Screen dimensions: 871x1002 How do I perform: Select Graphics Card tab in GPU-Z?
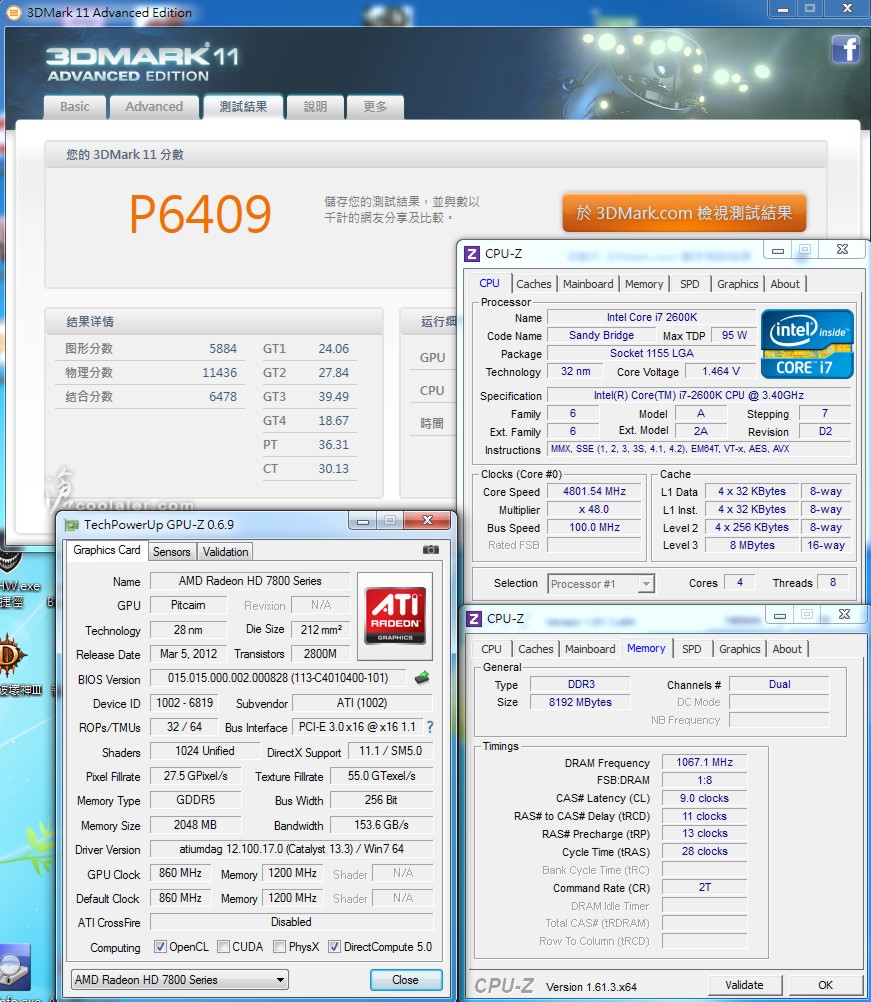tap(107, 550)
